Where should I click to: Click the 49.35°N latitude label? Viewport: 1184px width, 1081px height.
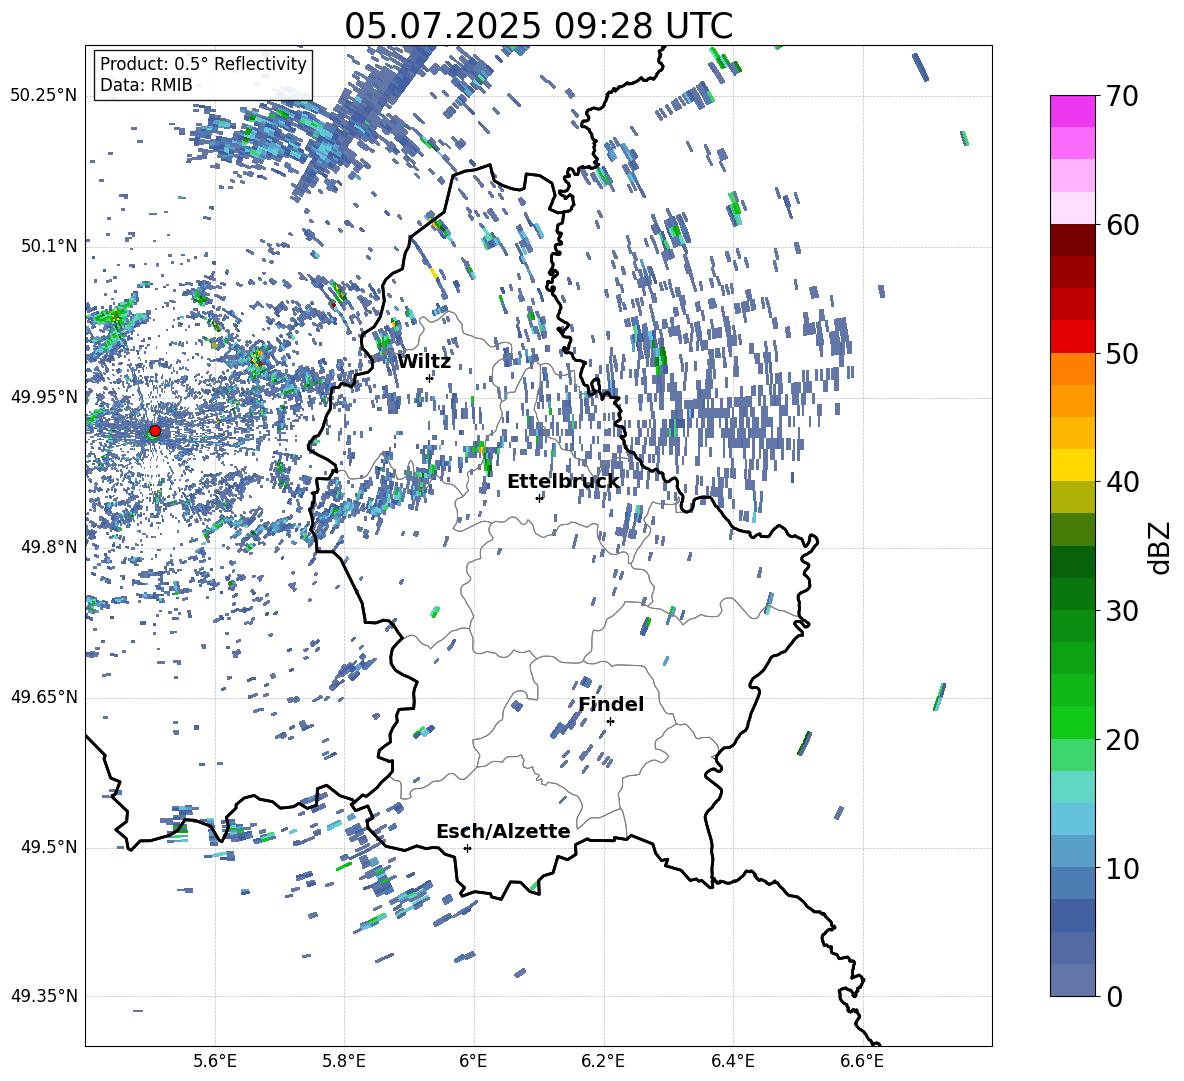(x=44, y=996)
